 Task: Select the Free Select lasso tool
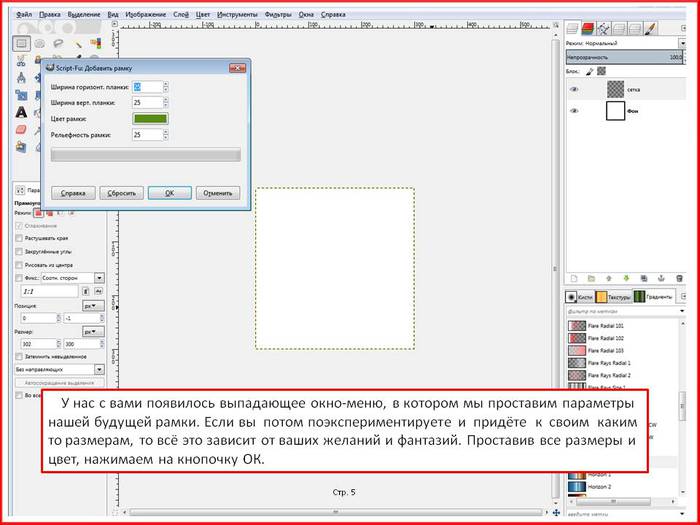tap(58, 43)
